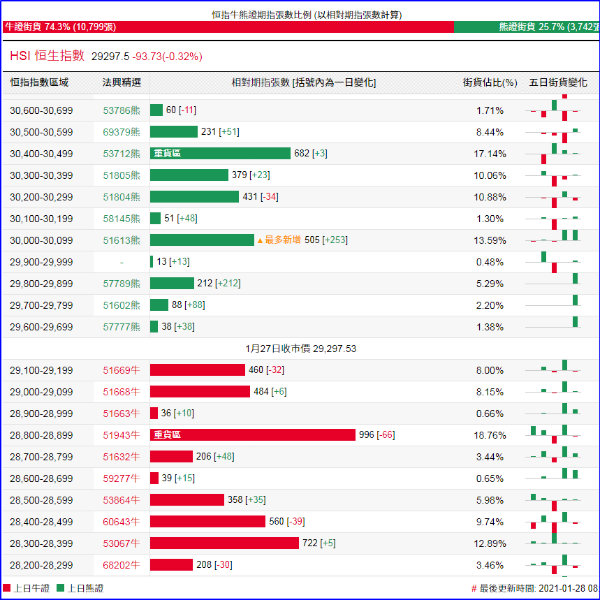Click the red bar for 28,400-28,499
600x600 pixels.
click(207, 521)
